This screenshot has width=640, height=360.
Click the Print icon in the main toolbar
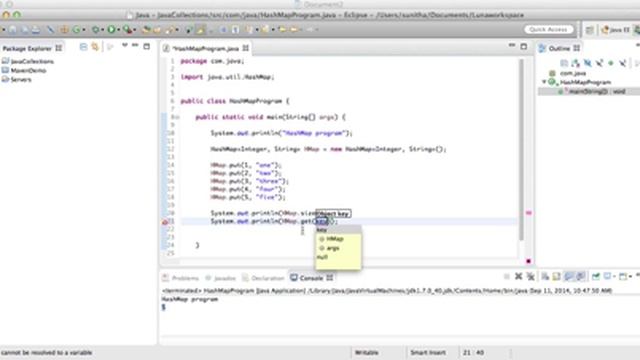click(36, 30)
